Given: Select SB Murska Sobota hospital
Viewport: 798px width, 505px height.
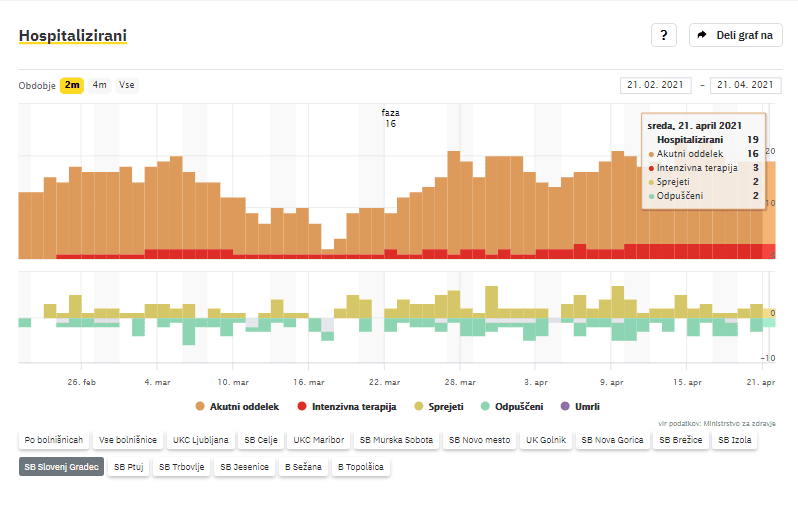Looking at the screenshot, I should pyautogui.click(x=397, y=440).
